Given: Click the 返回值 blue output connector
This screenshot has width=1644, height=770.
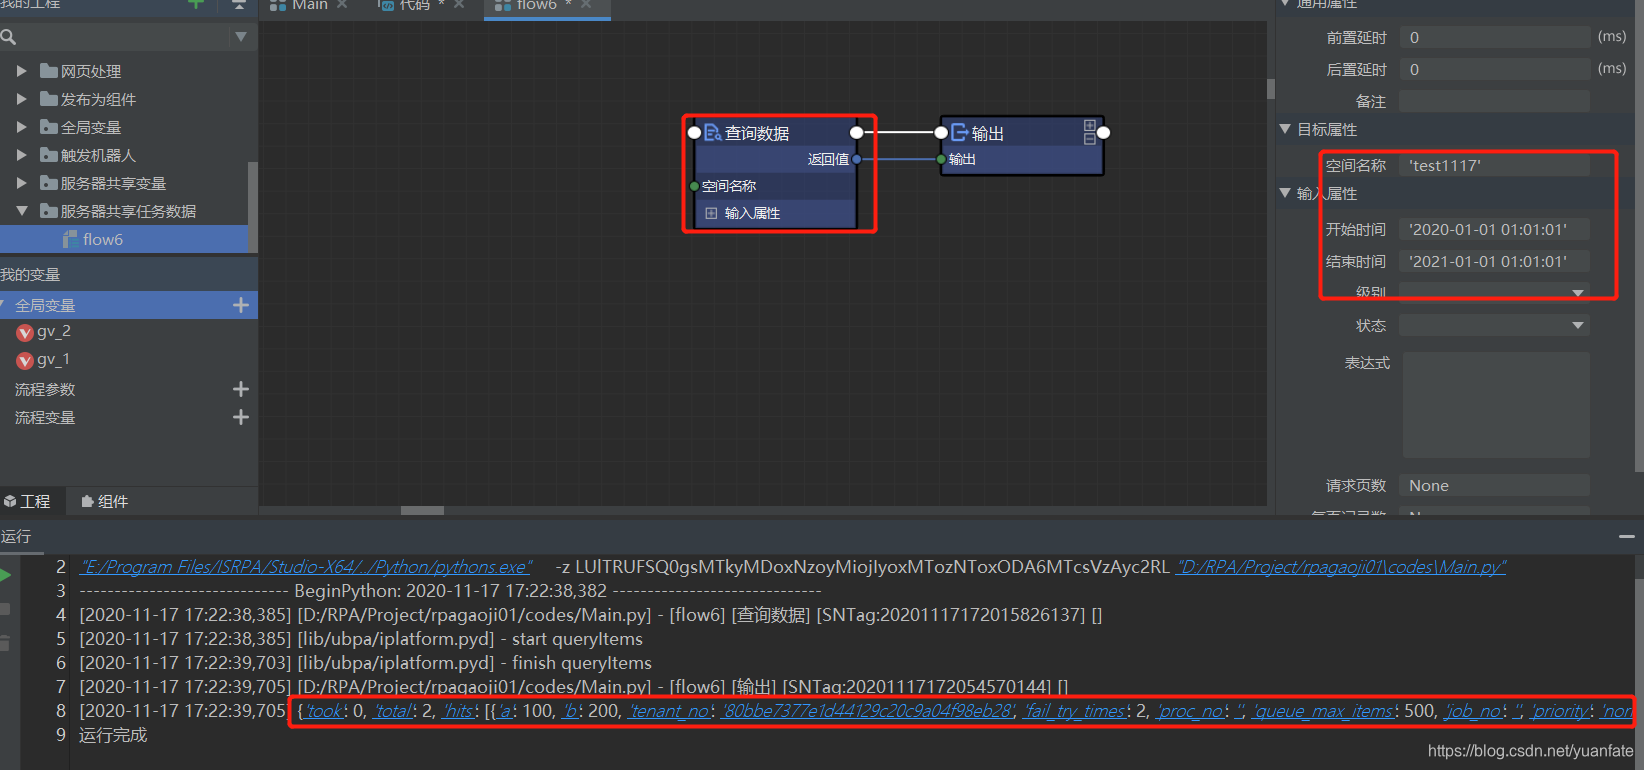Looking at the screenshot, I should click(x=857, y=159).
